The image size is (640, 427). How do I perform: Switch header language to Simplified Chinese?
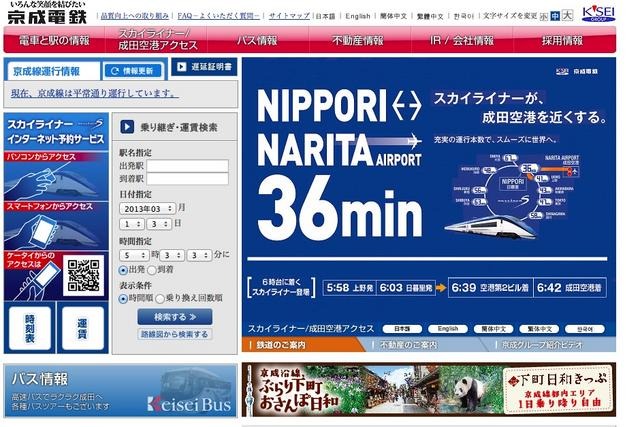393,16
